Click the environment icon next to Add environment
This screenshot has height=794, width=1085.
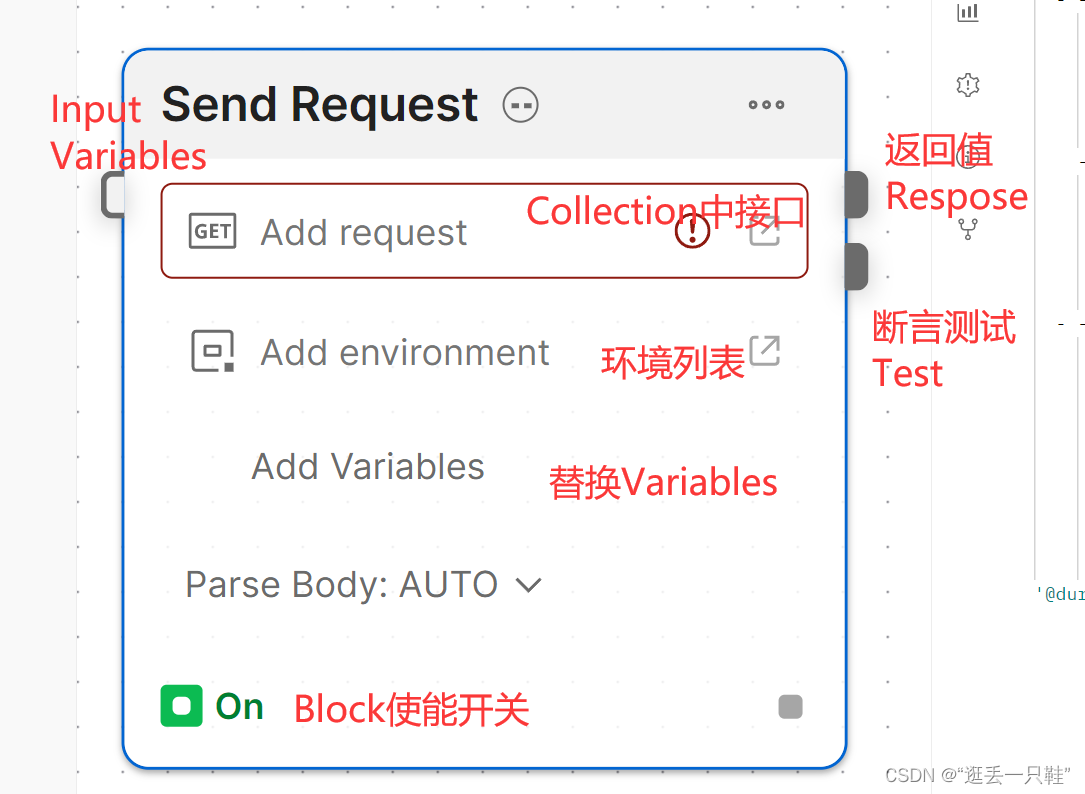[212, 351]
